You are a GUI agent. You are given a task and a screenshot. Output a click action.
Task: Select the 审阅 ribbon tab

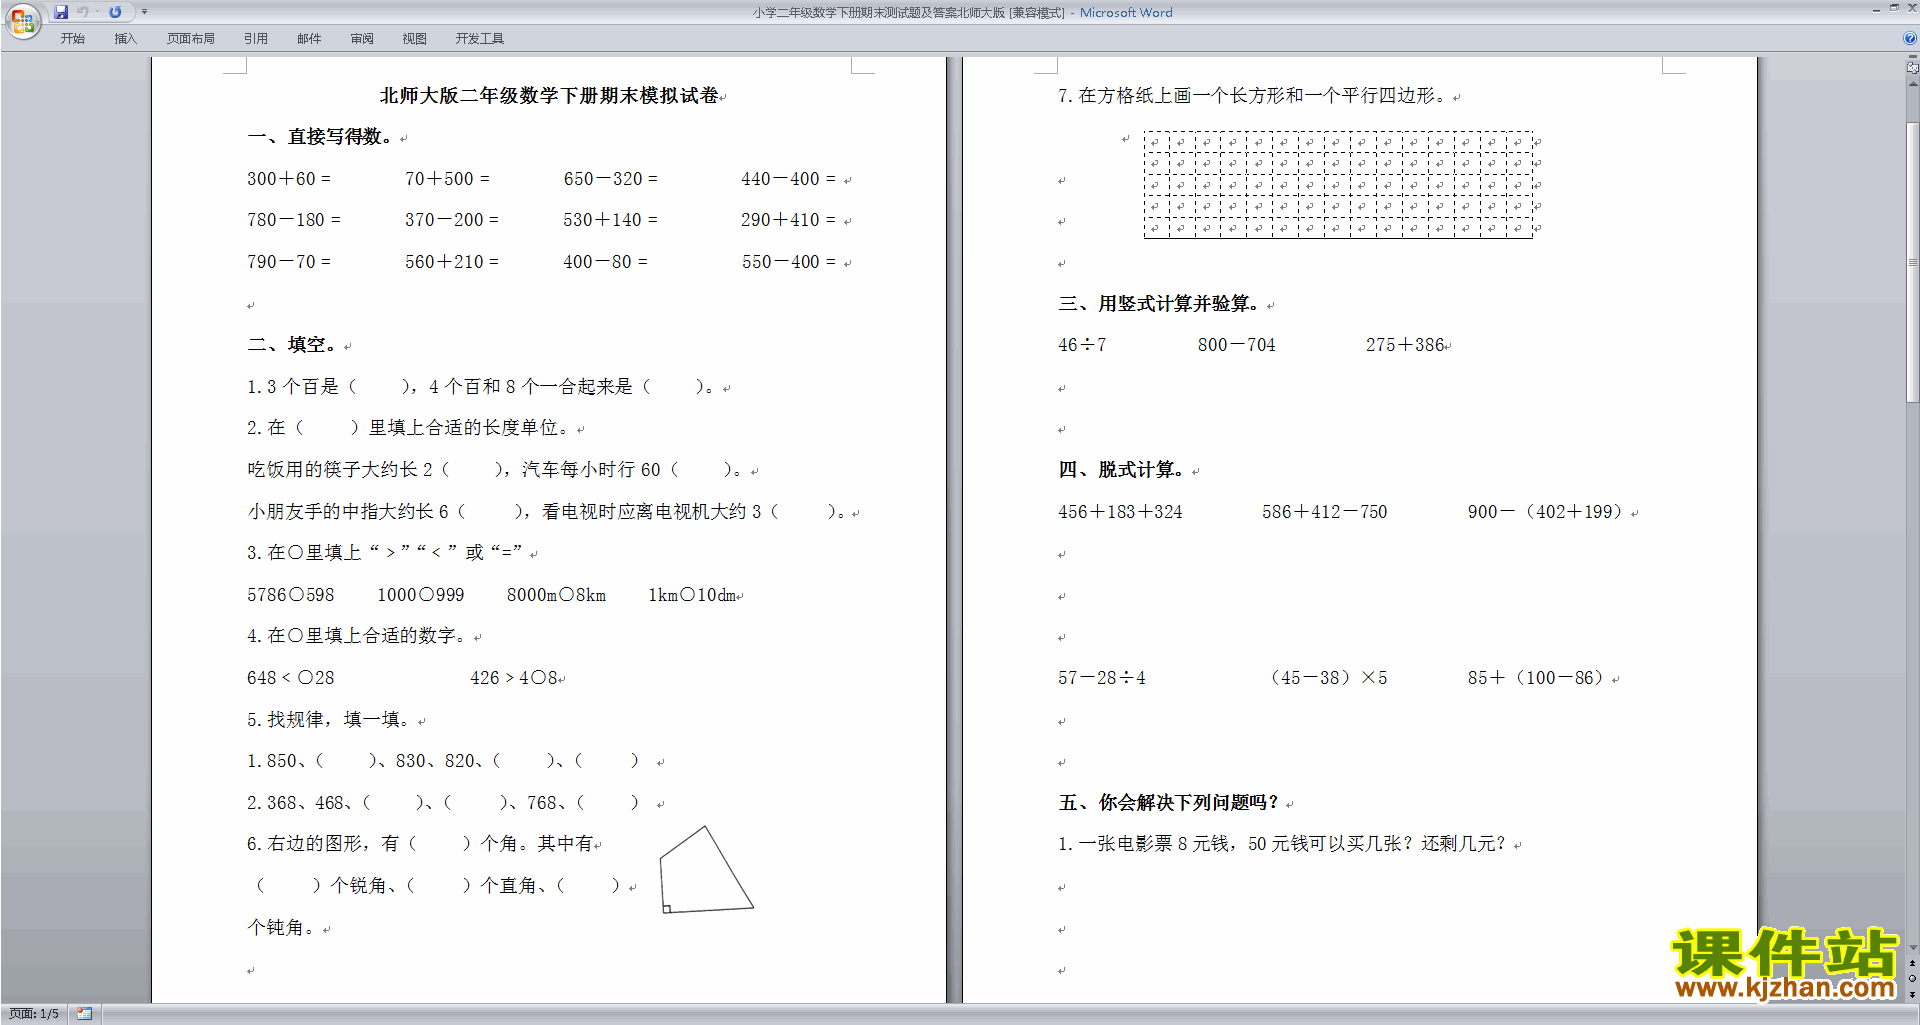pos(362,38)
